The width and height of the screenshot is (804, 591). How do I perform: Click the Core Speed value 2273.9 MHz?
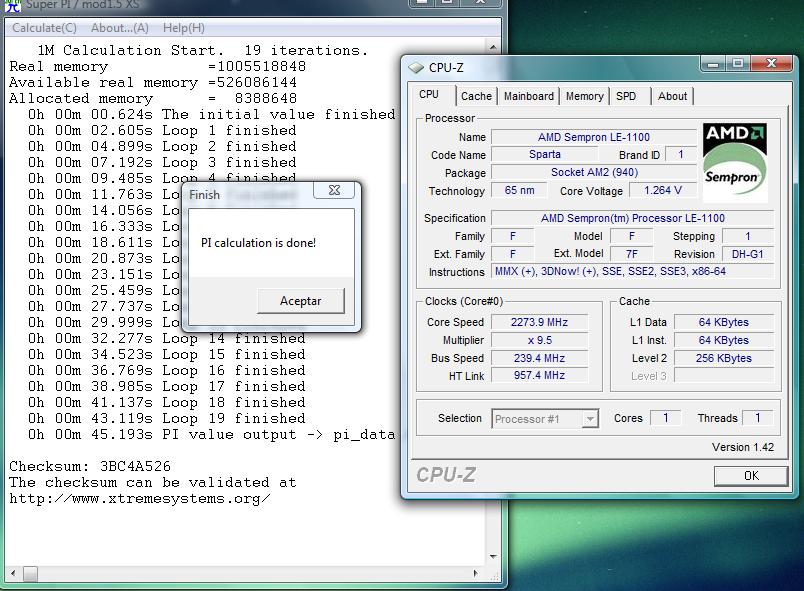pos(539,322)
